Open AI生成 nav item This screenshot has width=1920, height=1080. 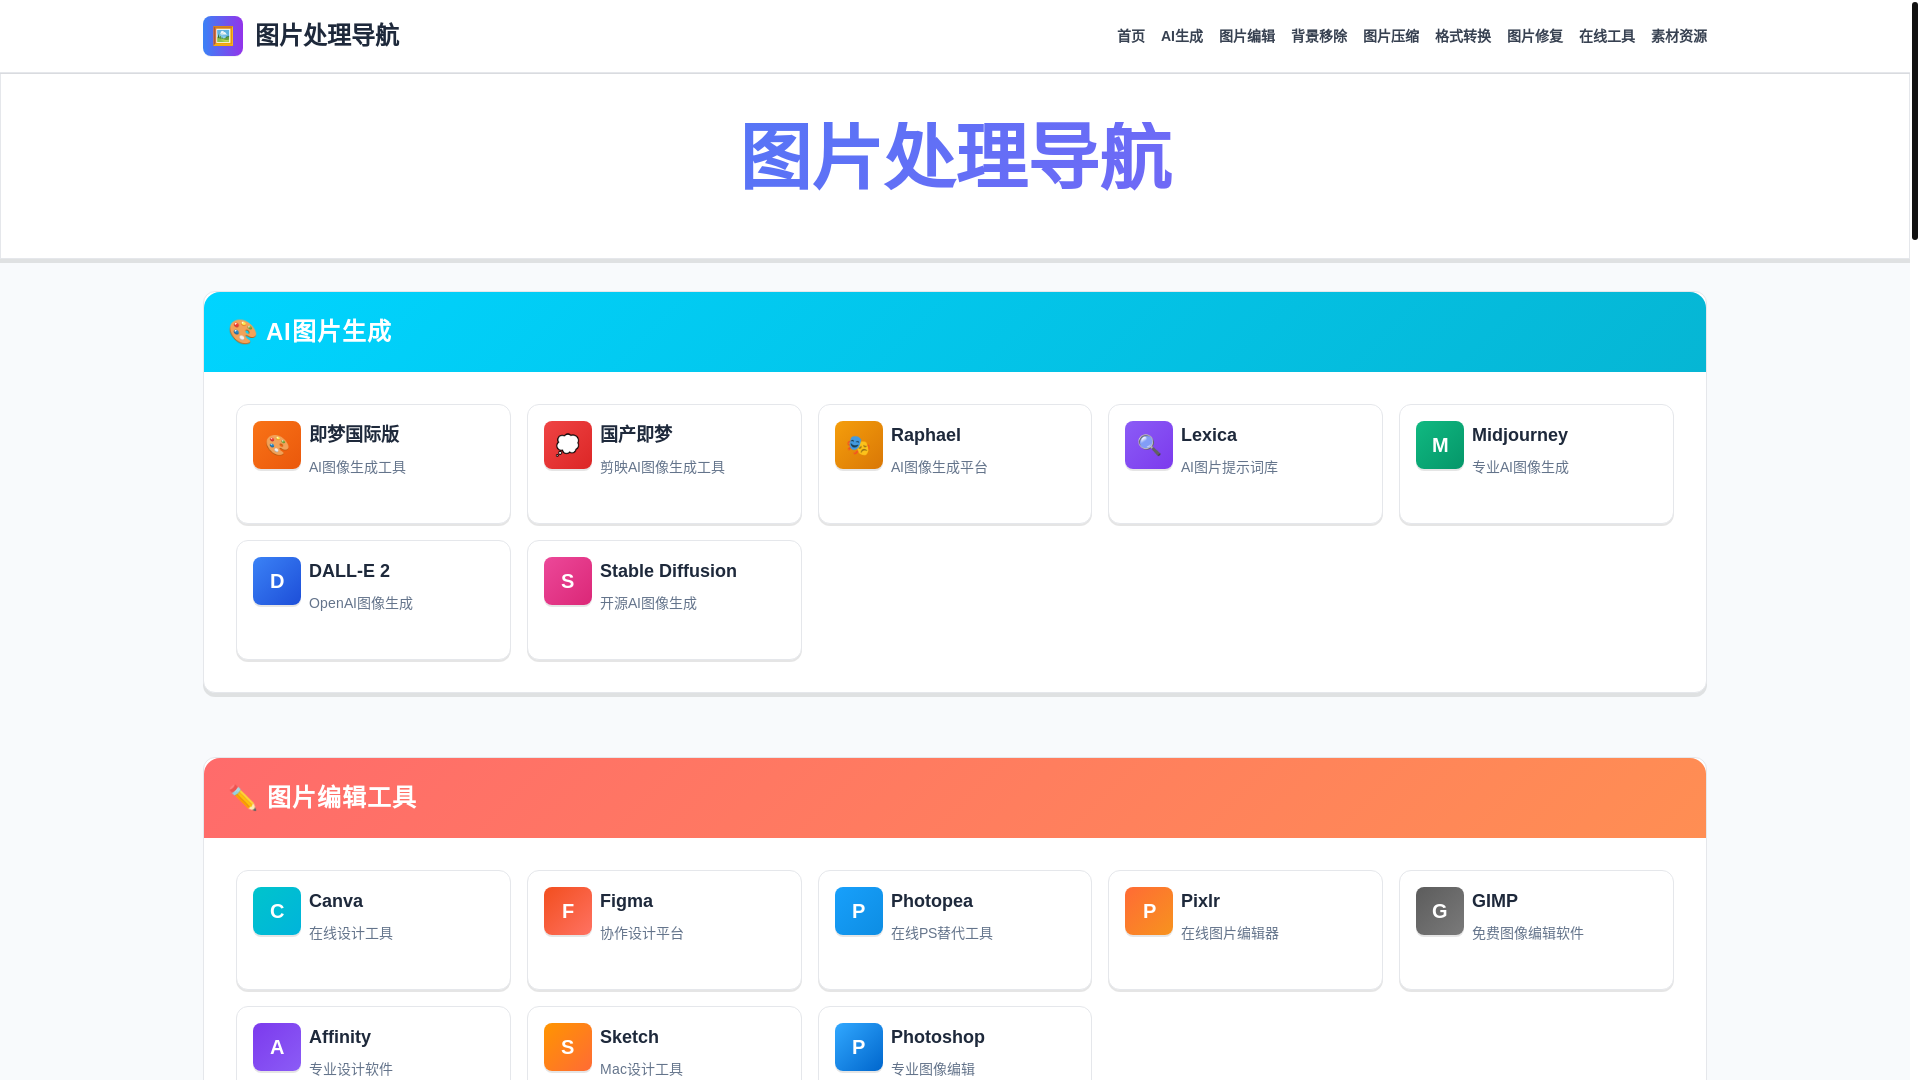[1182, 36]
